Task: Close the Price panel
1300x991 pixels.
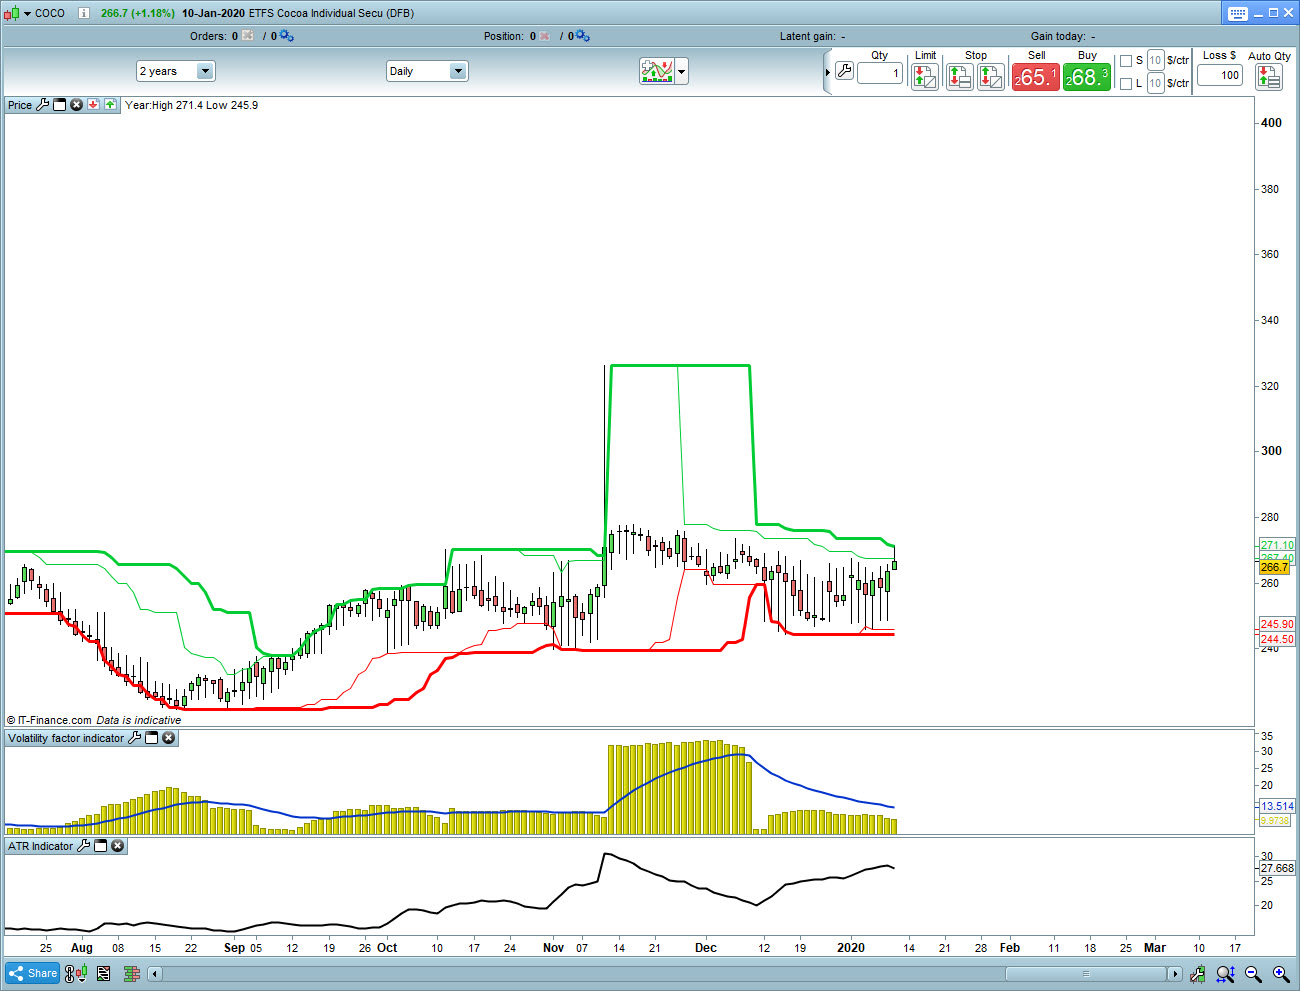Action: 76,105
